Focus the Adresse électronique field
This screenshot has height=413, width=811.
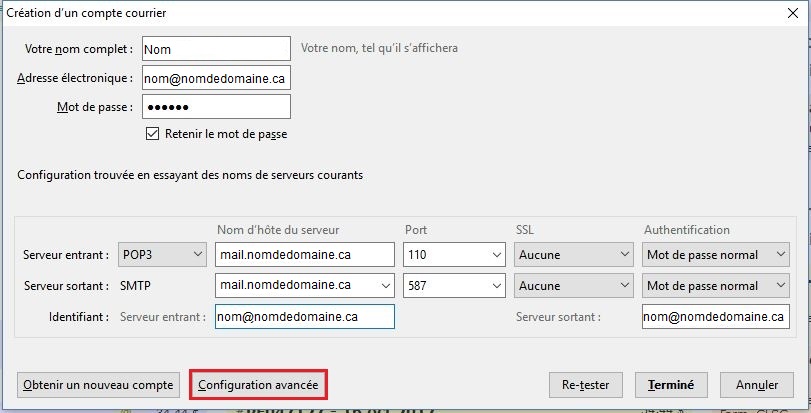point(216,78)
